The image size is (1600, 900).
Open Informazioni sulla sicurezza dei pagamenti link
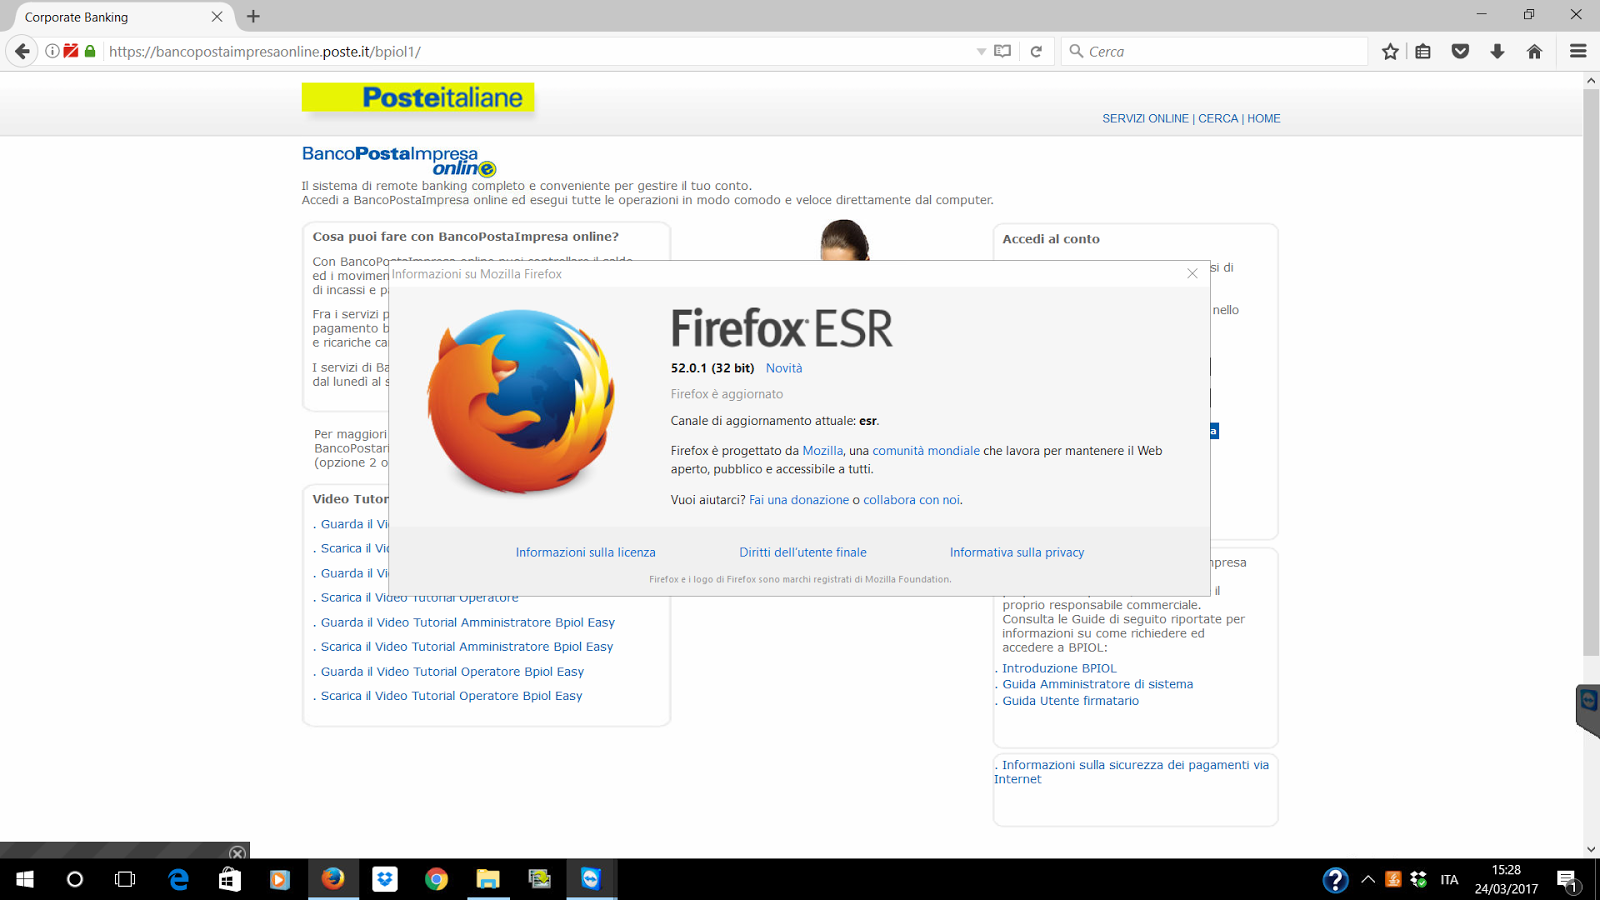1131,772
